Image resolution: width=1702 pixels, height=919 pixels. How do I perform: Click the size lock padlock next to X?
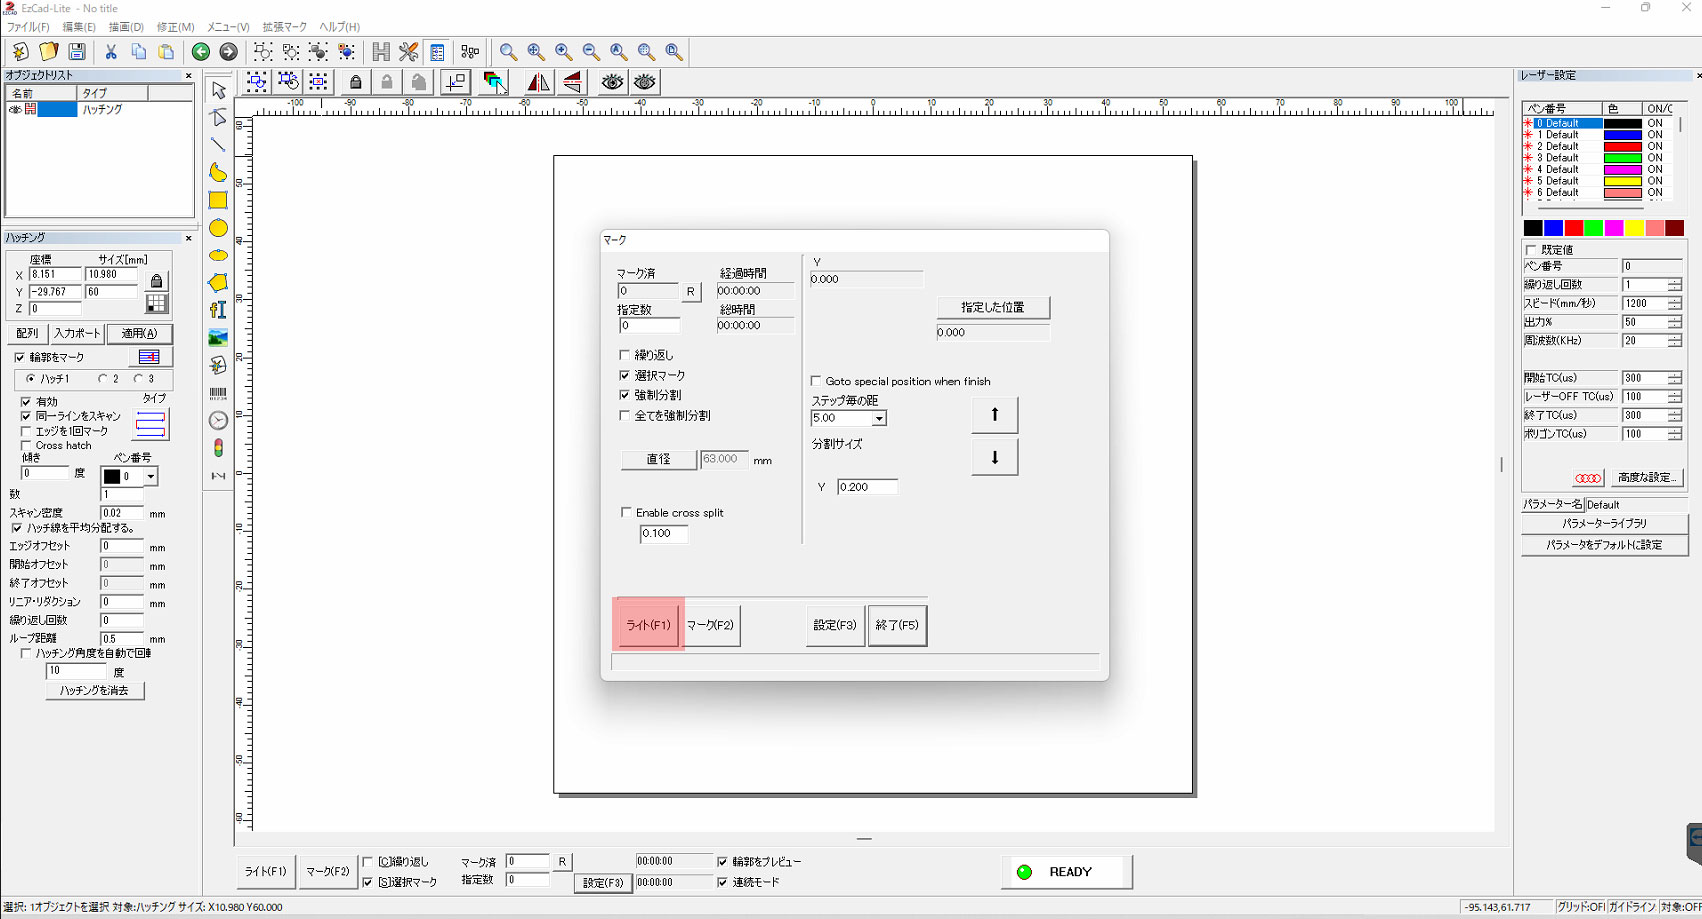coord(156,281)
